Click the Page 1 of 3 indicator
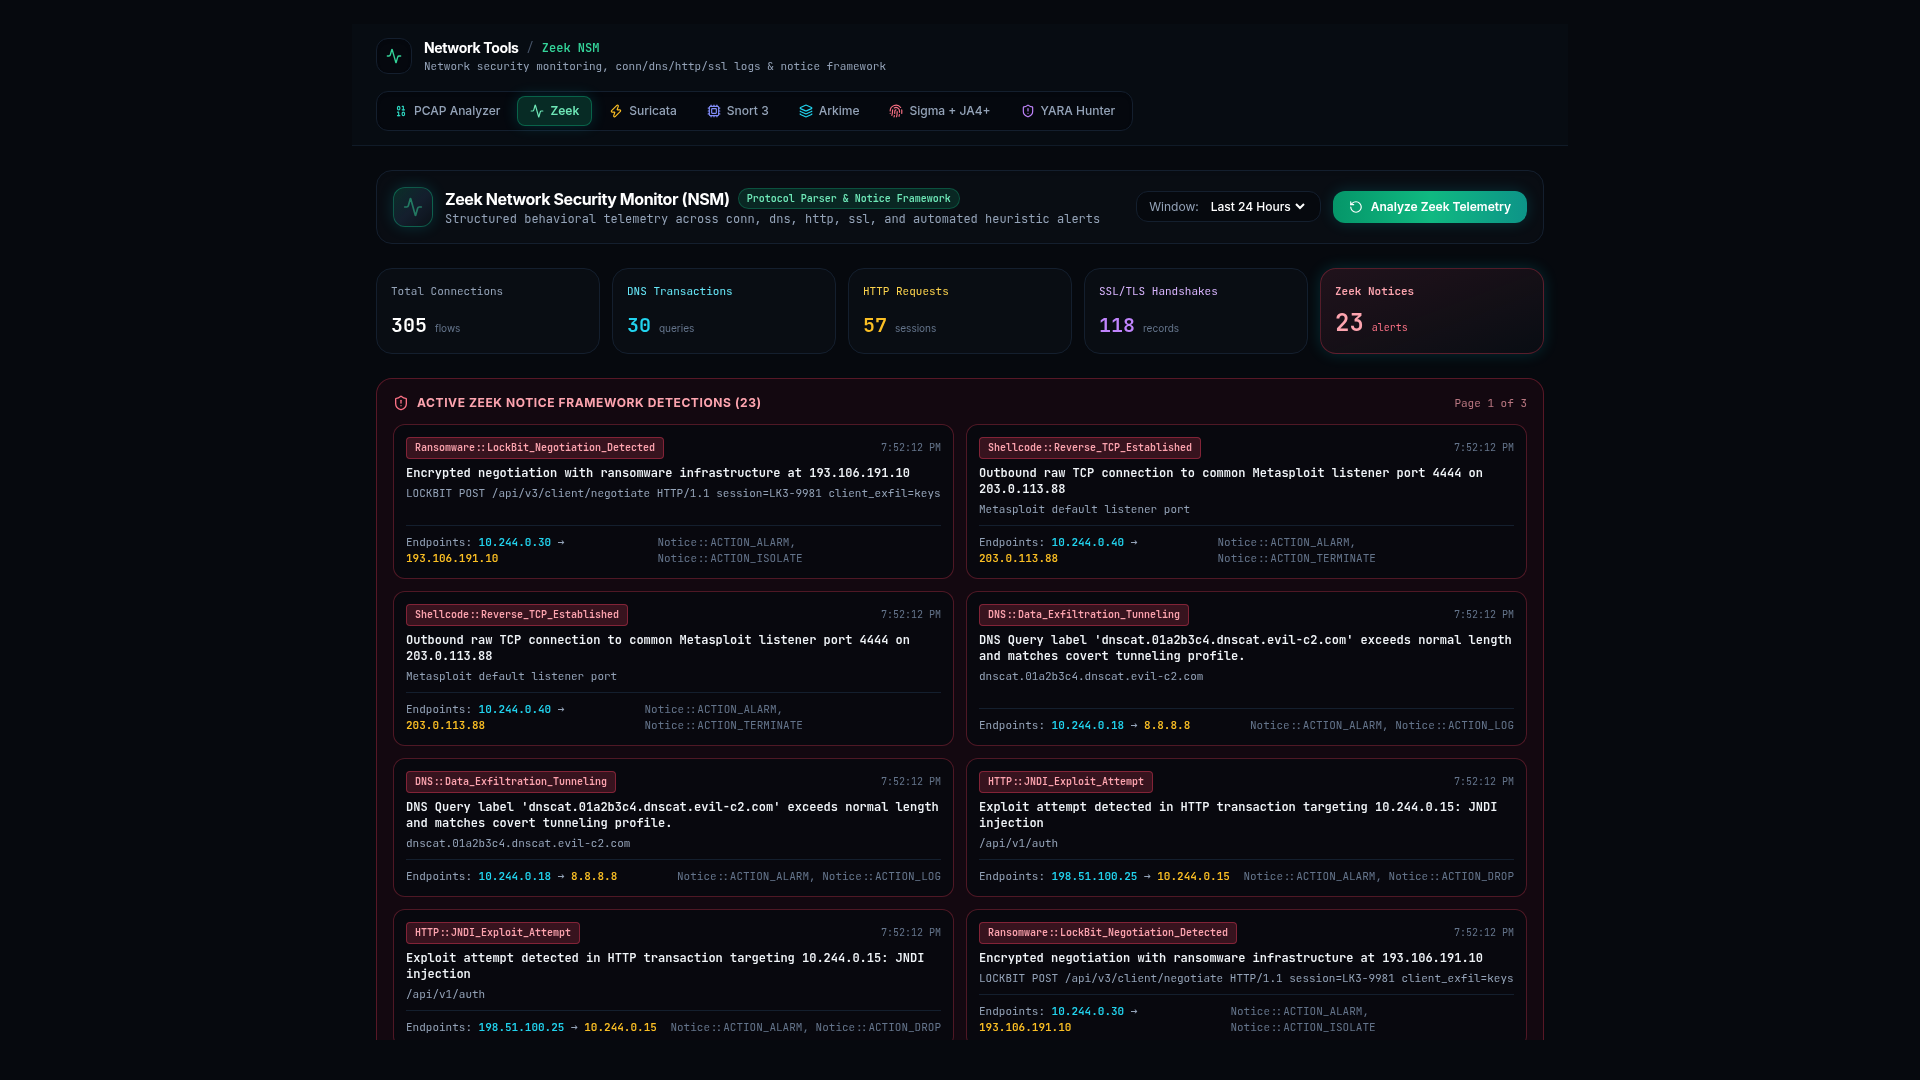 coord(1490,404)
